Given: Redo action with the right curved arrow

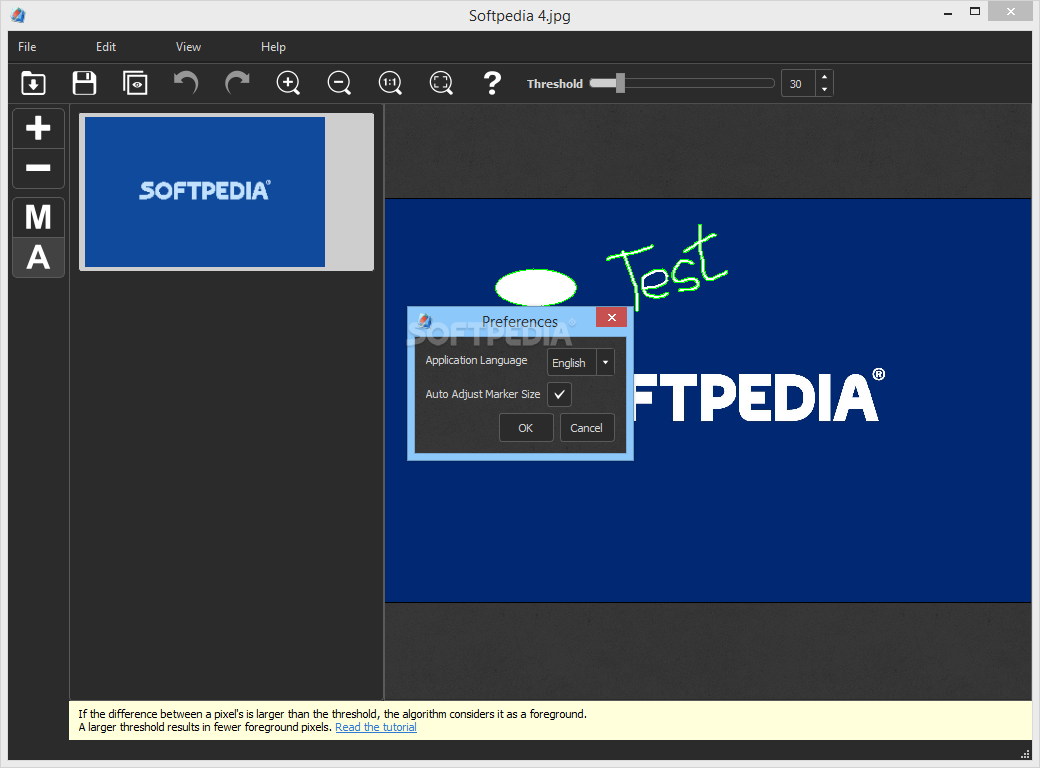Looking at the screenshot, I should point(237,84).
